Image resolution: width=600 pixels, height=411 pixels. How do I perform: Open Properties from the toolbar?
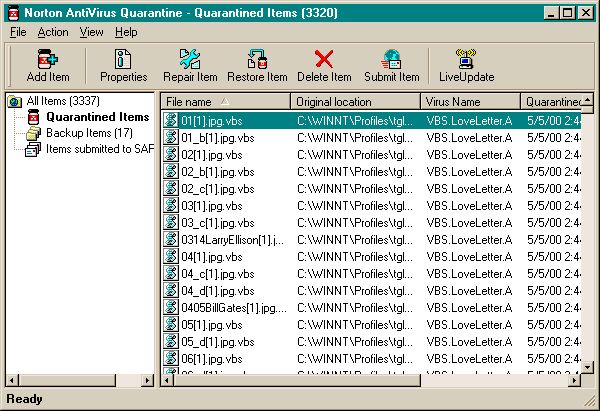click(123, 66)
